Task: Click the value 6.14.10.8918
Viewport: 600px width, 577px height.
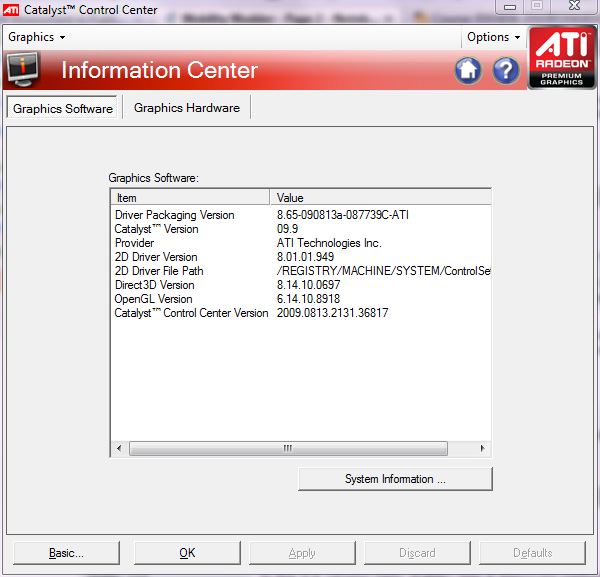Action: point(308,299)
